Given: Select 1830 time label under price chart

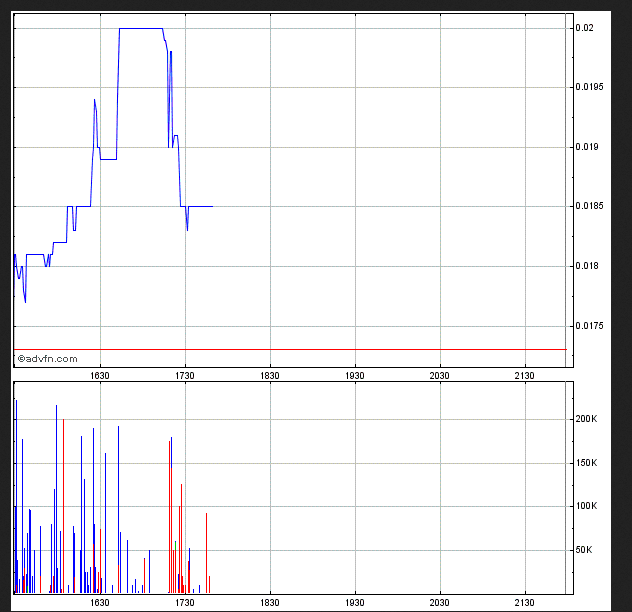Looking at the screenshot, I should 269,375.
